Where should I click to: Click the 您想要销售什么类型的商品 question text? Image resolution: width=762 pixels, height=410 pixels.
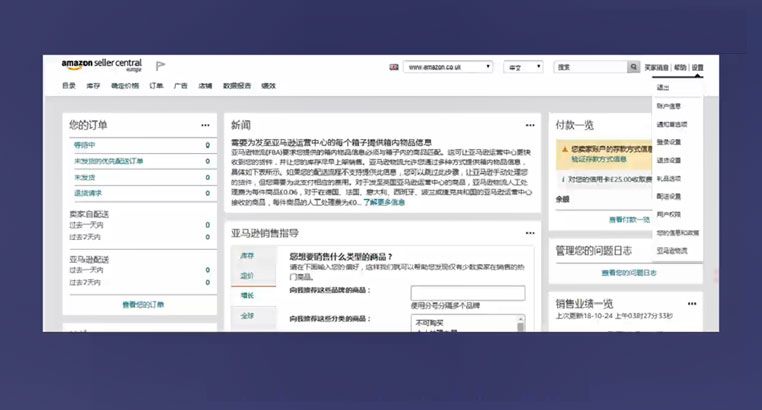341,256
